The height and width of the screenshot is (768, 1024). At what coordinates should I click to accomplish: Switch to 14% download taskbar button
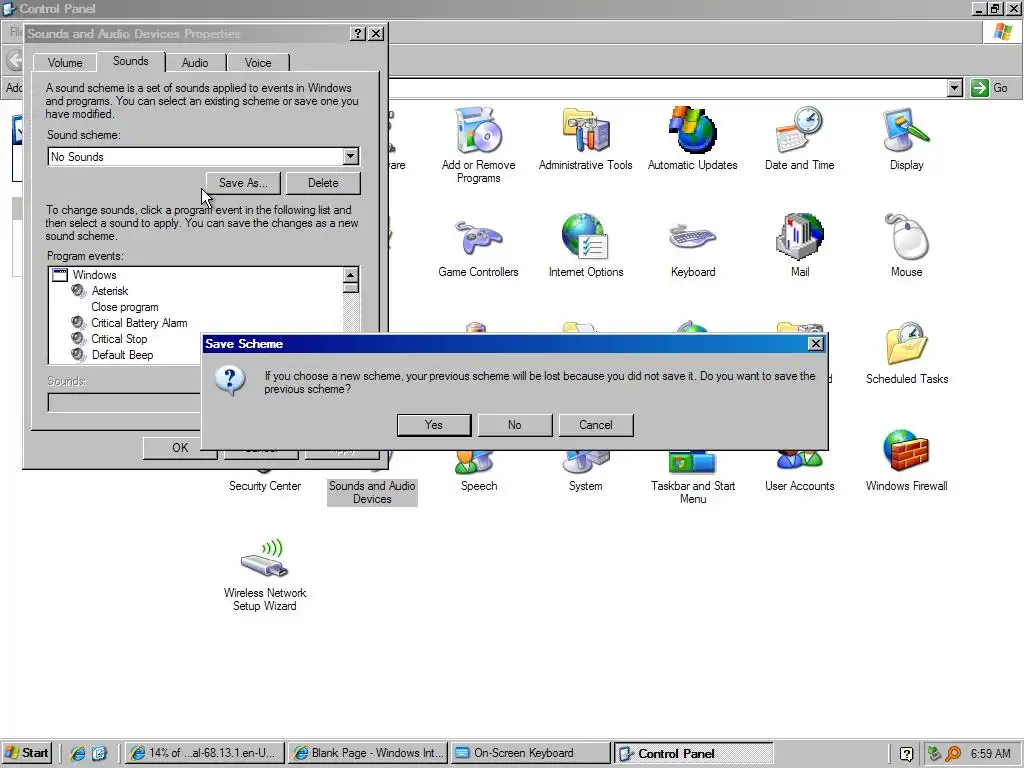coord(206,753)
